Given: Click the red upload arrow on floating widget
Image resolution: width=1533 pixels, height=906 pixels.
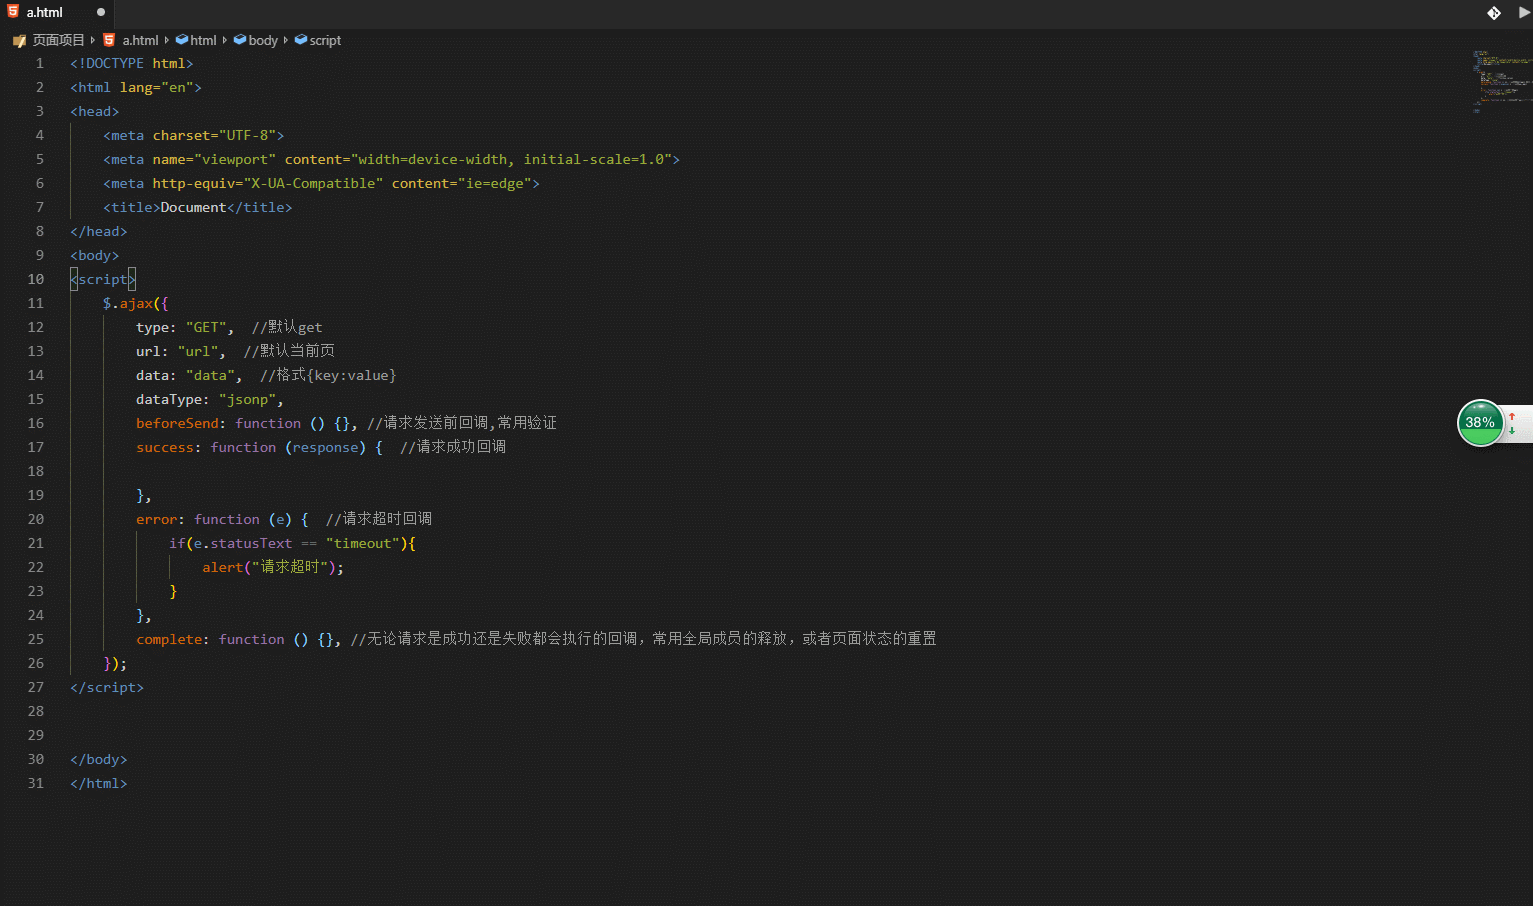Looking at the screenshot, I should 1512,416.
